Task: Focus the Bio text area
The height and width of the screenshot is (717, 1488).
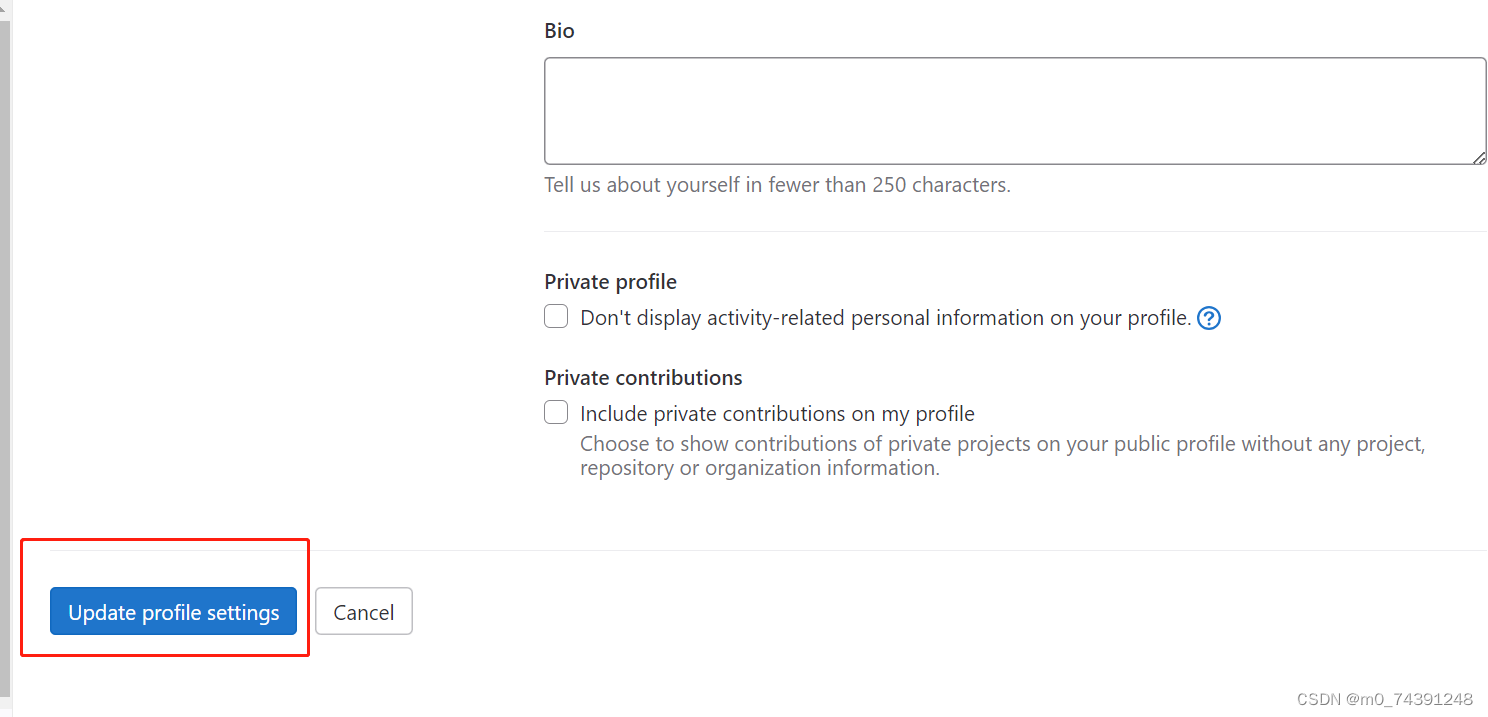Action: point(1014,111)
